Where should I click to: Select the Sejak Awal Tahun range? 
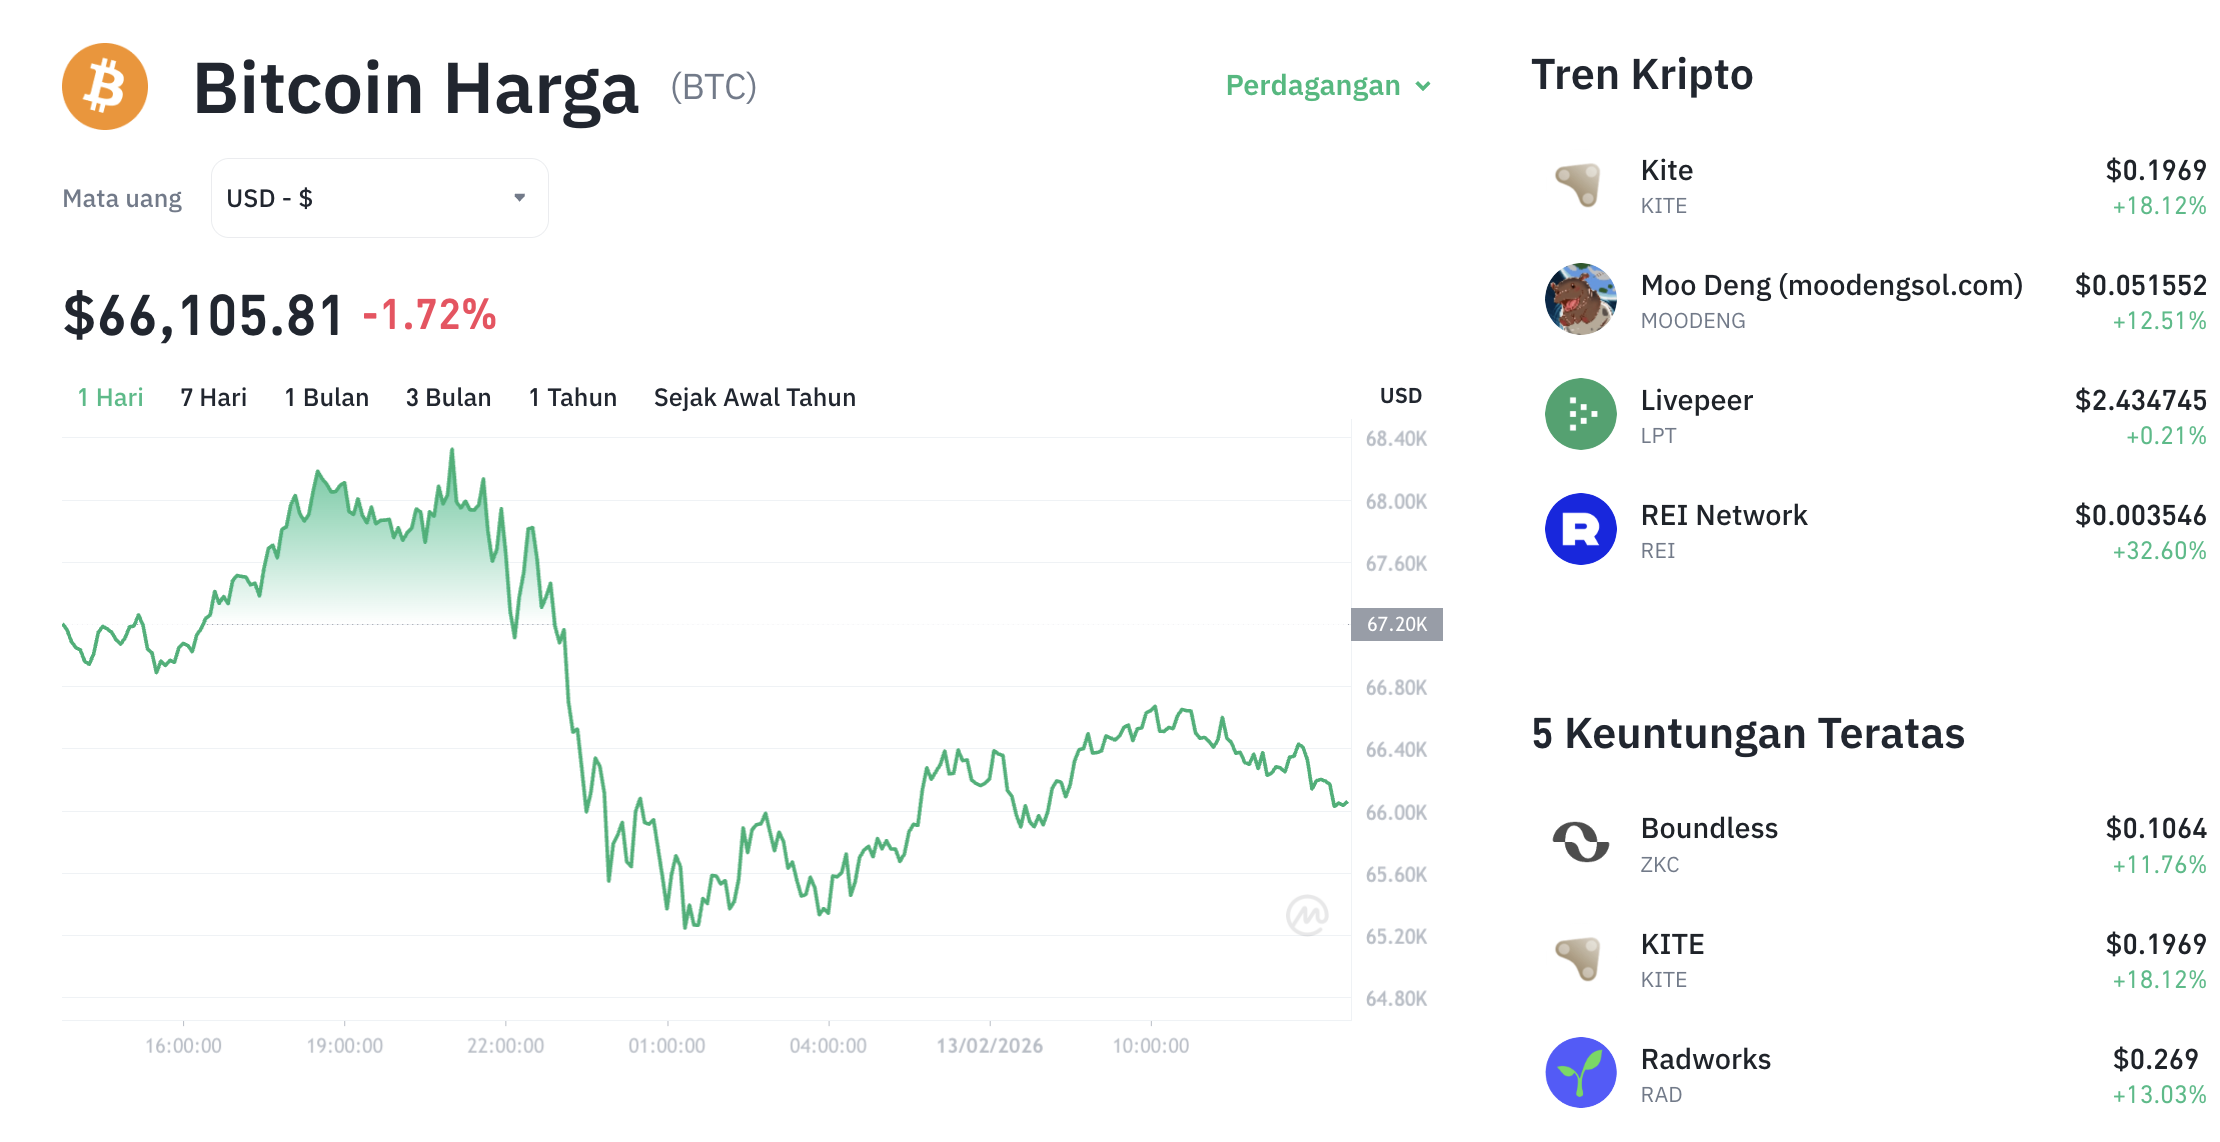[754, 397]
